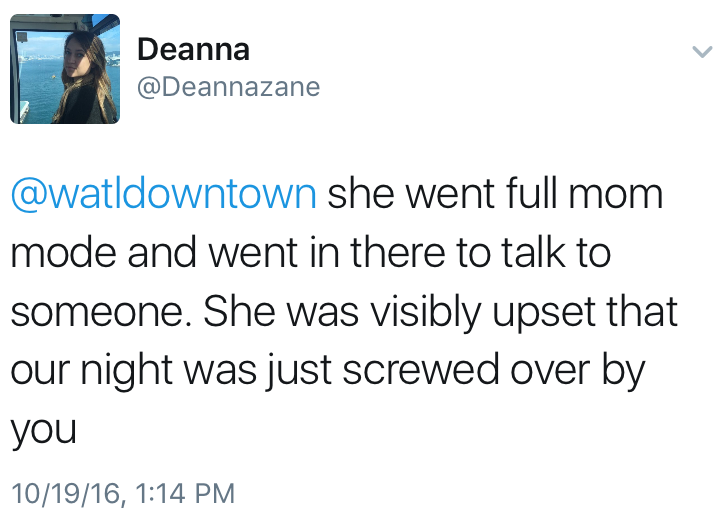This screenshot has width=717, height=517.
Task: Click the line 'our night was just screwed over by'
Action: click(x=328, y=372)
